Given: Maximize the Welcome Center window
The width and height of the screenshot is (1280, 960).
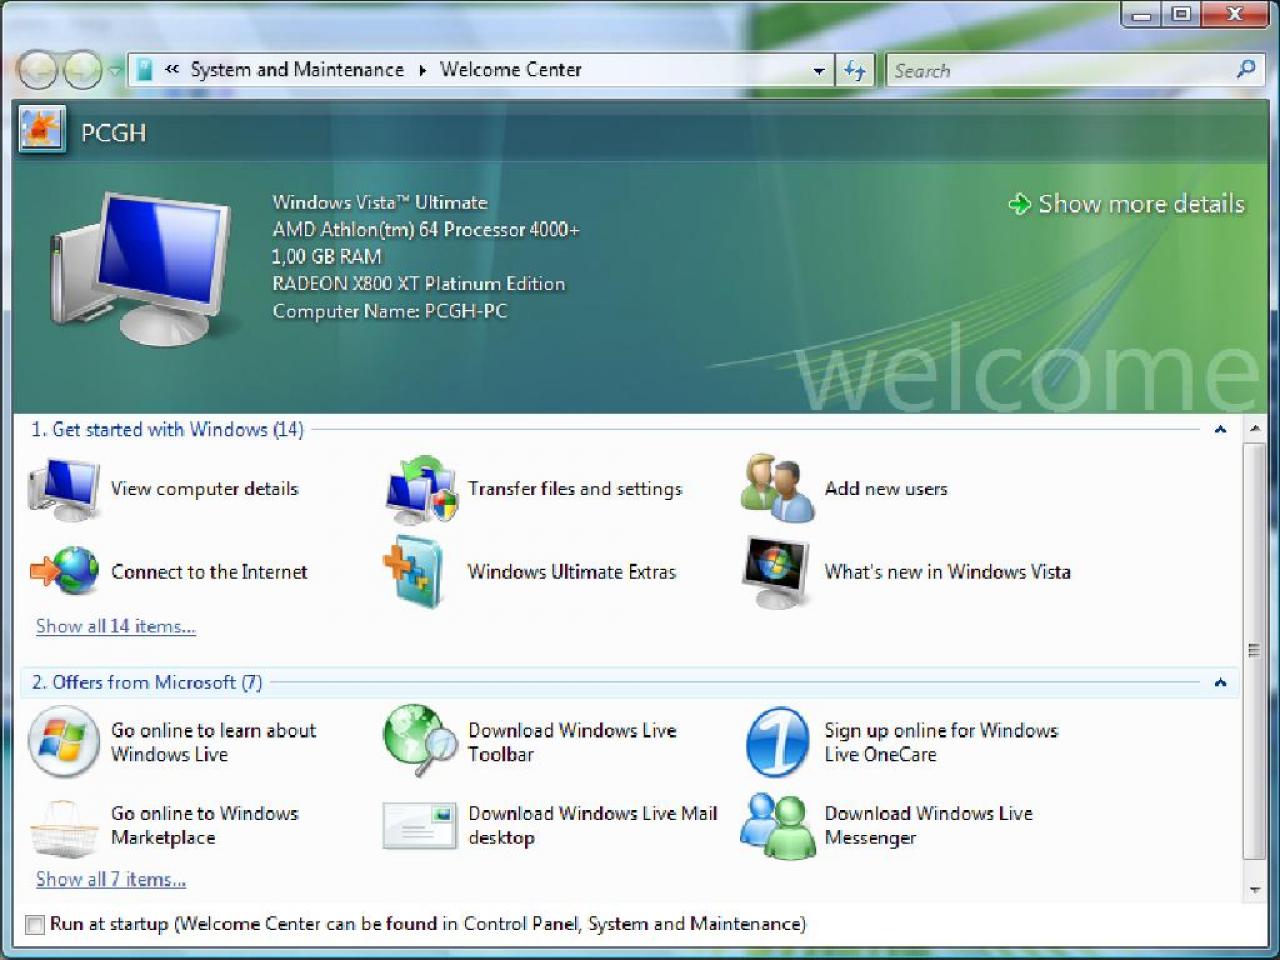Looking at the screenshot, I should pos(1181,14).
